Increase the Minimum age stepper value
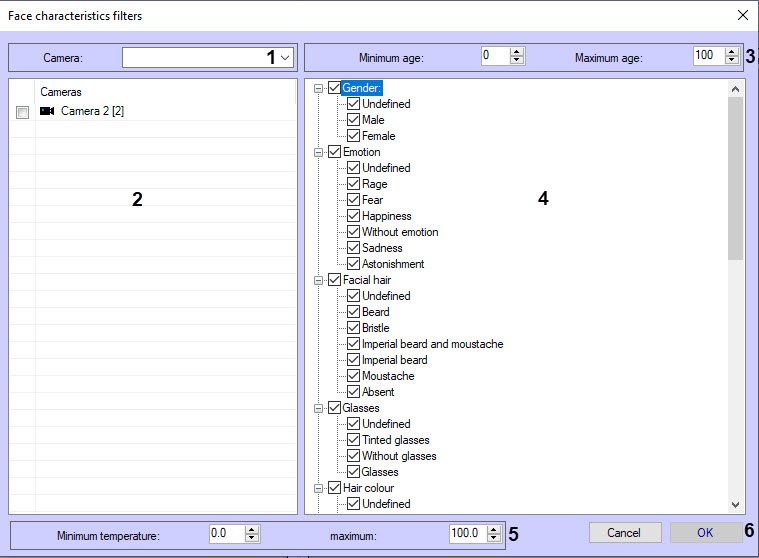The image size is (759, 558). tap(517, 52)
